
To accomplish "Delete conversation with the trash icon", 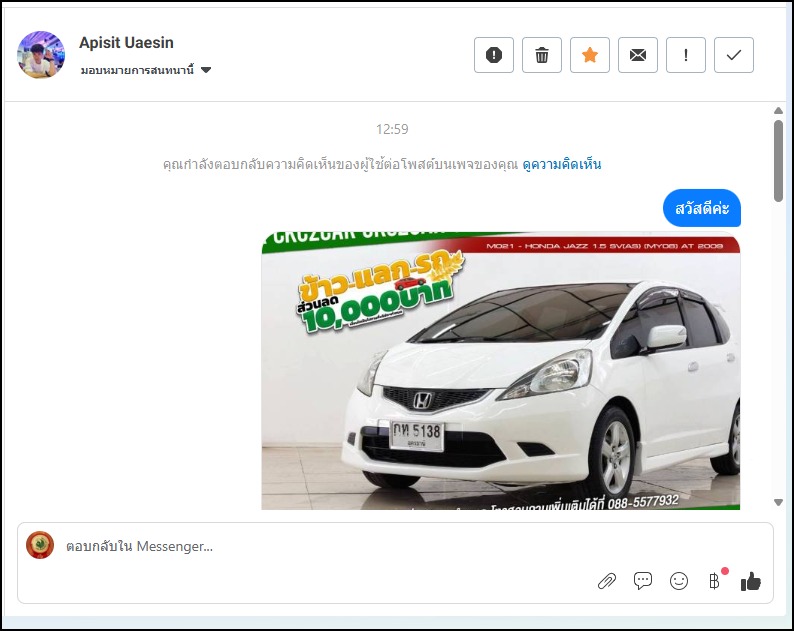I will pyautogui.click(x=542, y=55).
